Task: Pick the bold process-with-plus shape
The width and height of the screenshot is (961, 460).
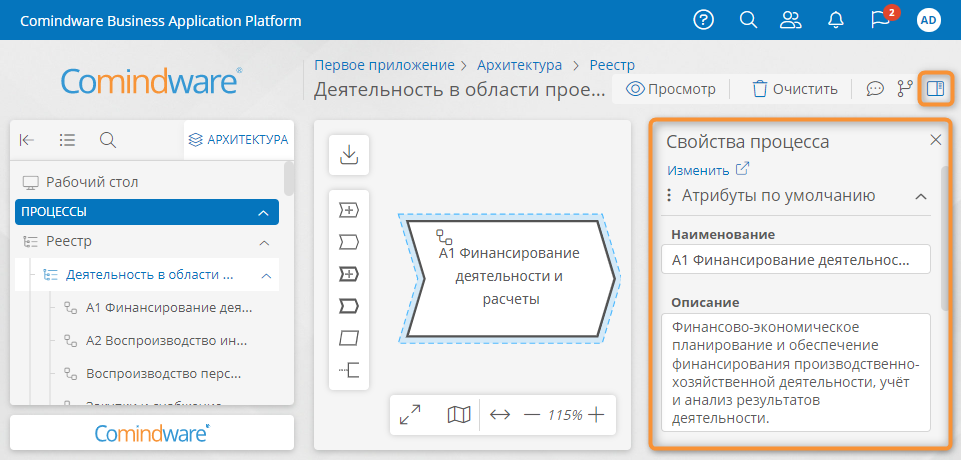Action: [x=349, y=274]
